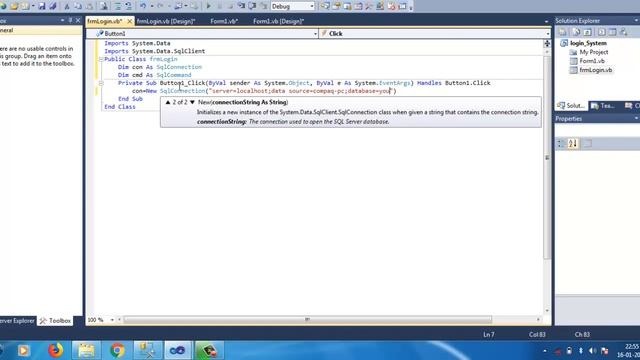Viewport: 640px width, 360px height.
Task: Open the media player taskbar icon
Action: coord(24,351)
